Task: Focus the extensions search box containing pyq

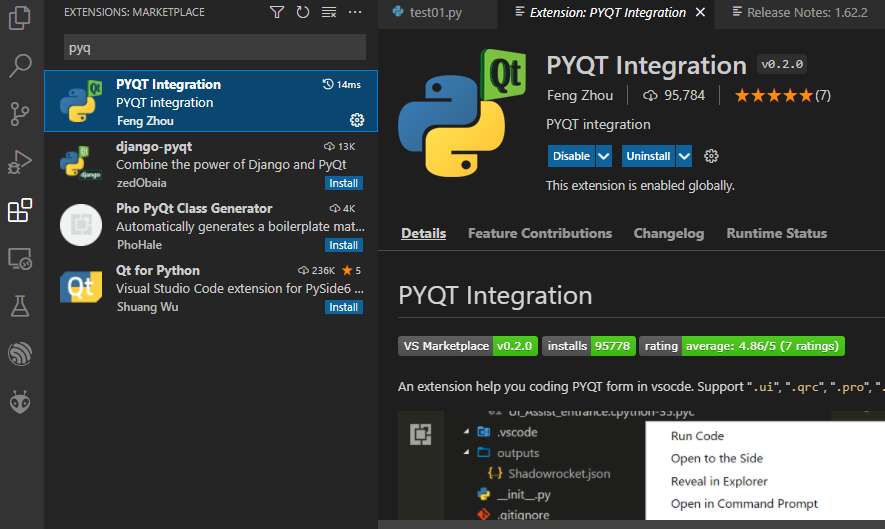Action: pos(214,47)
